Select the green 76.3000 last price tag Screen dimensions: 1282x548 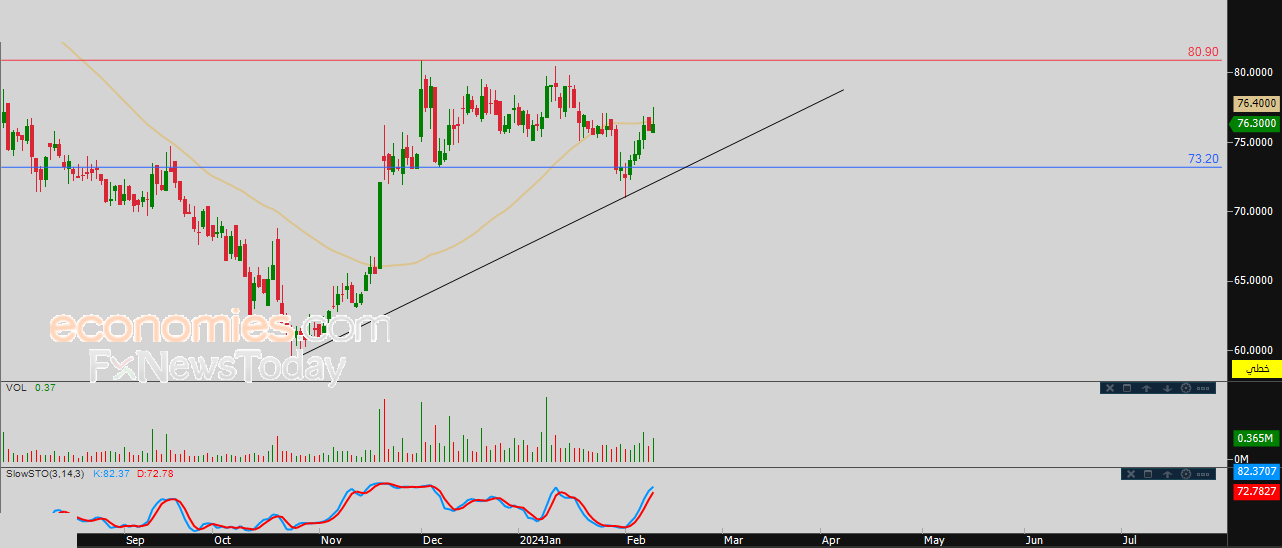(1256, 123)
